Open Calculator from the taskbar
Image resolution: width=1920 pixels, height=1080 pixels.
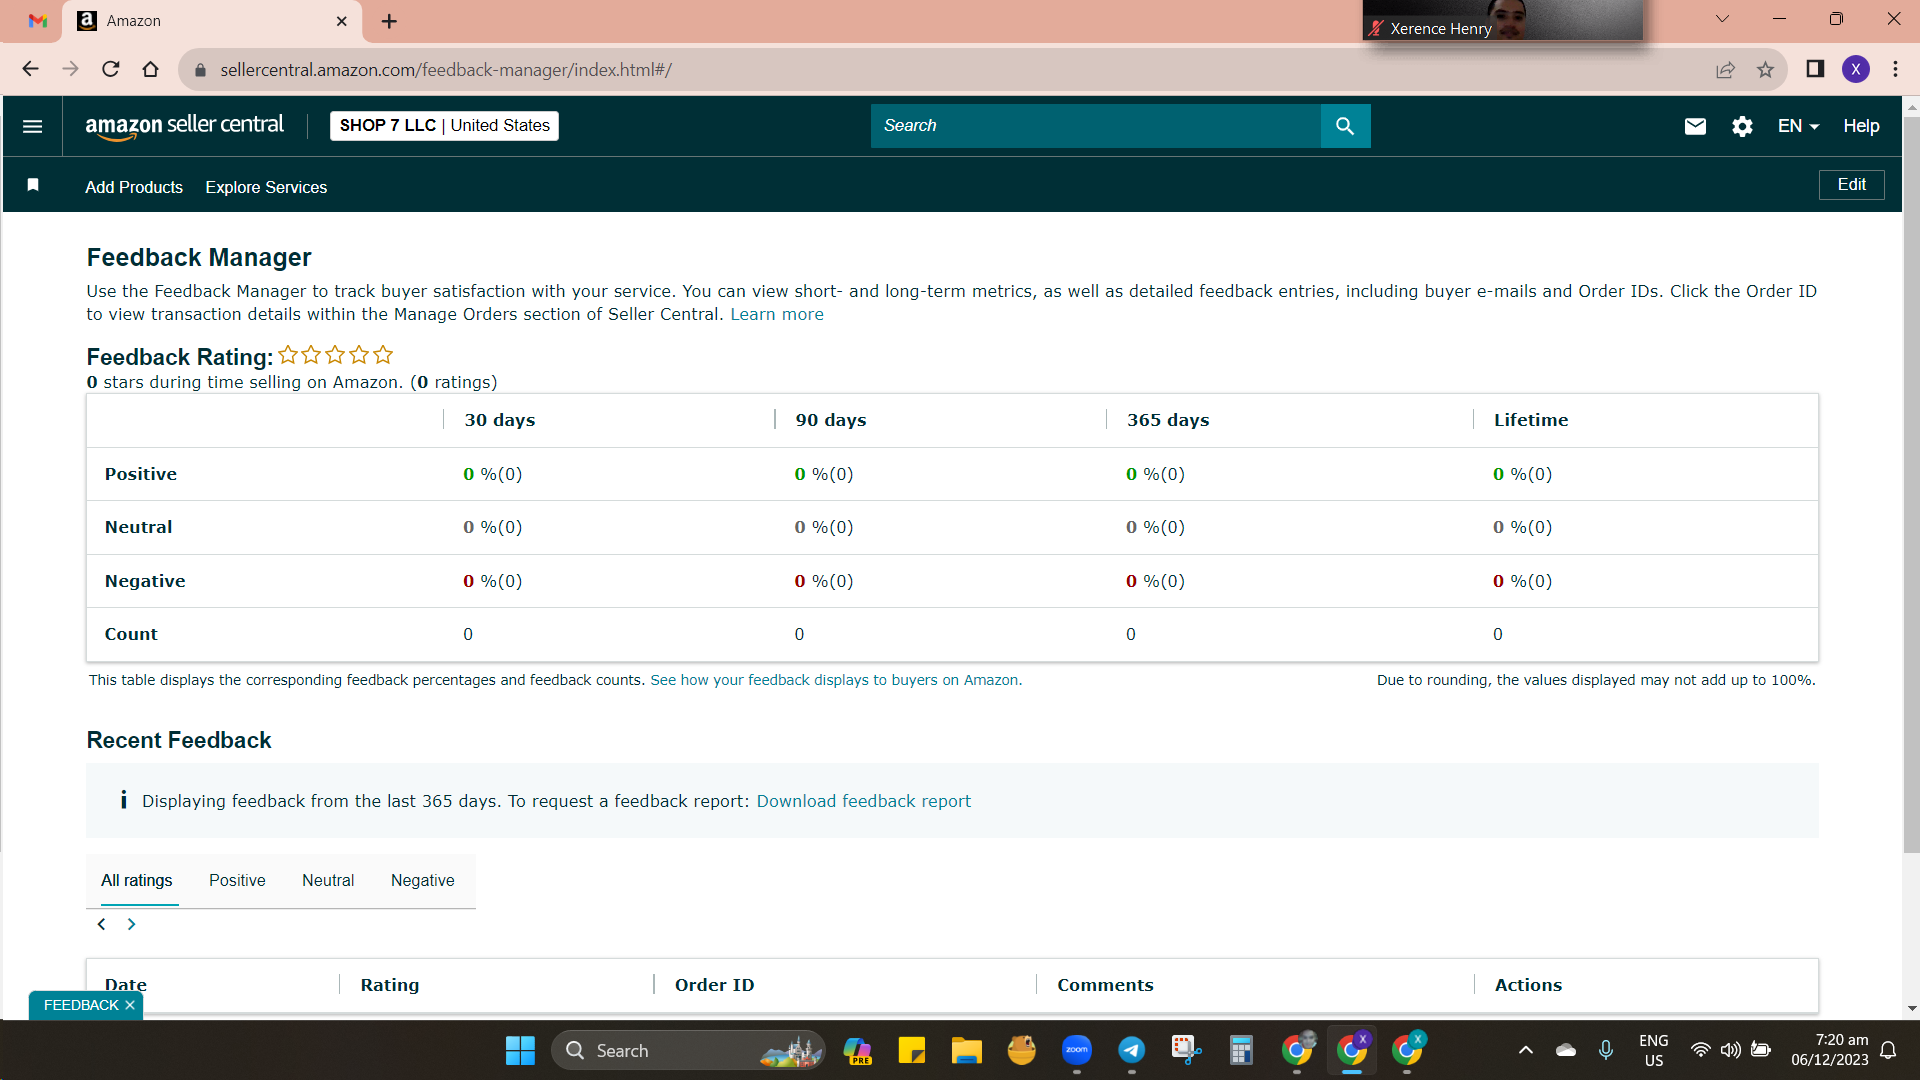tap(1241, 1050)
